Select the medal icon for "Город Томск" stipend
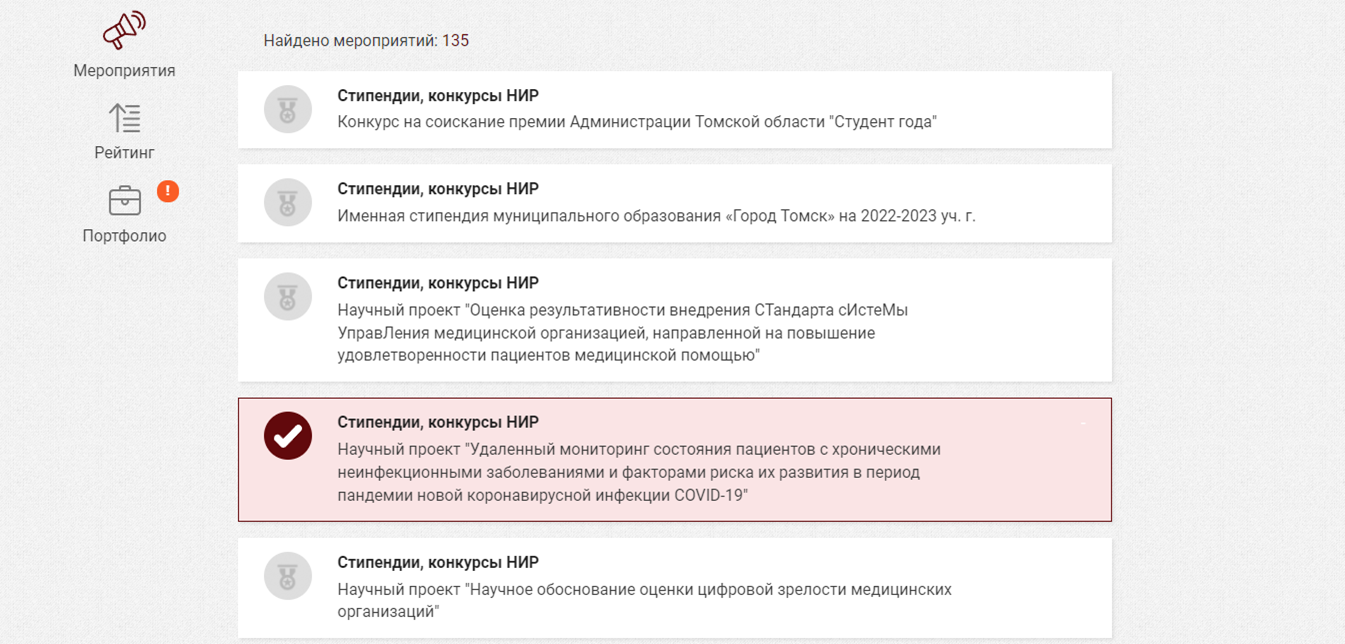This screenshot has width=1345, height=644. [288, 203]
